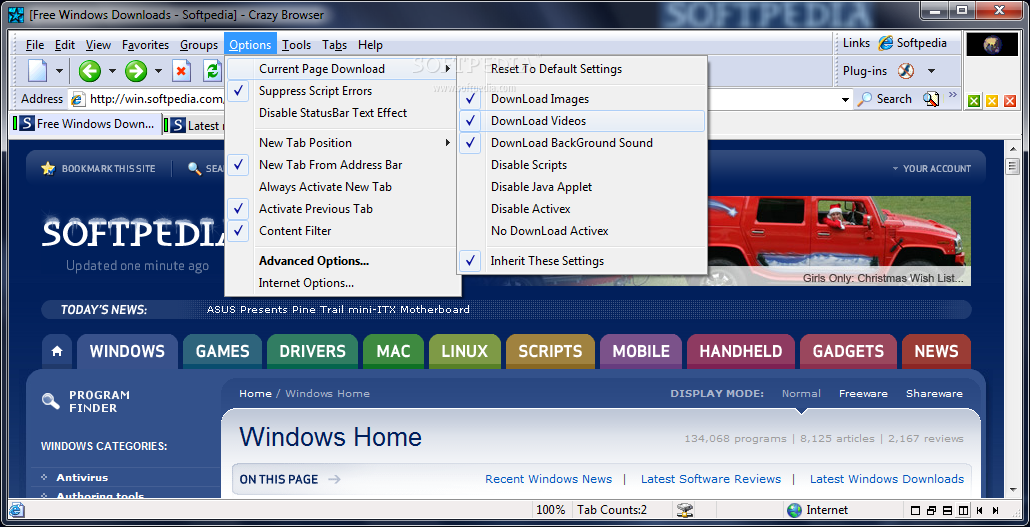This screenshot has height=527, width=1030.
Task: Uncheck DownLoad Images
Action: point(581,99)
